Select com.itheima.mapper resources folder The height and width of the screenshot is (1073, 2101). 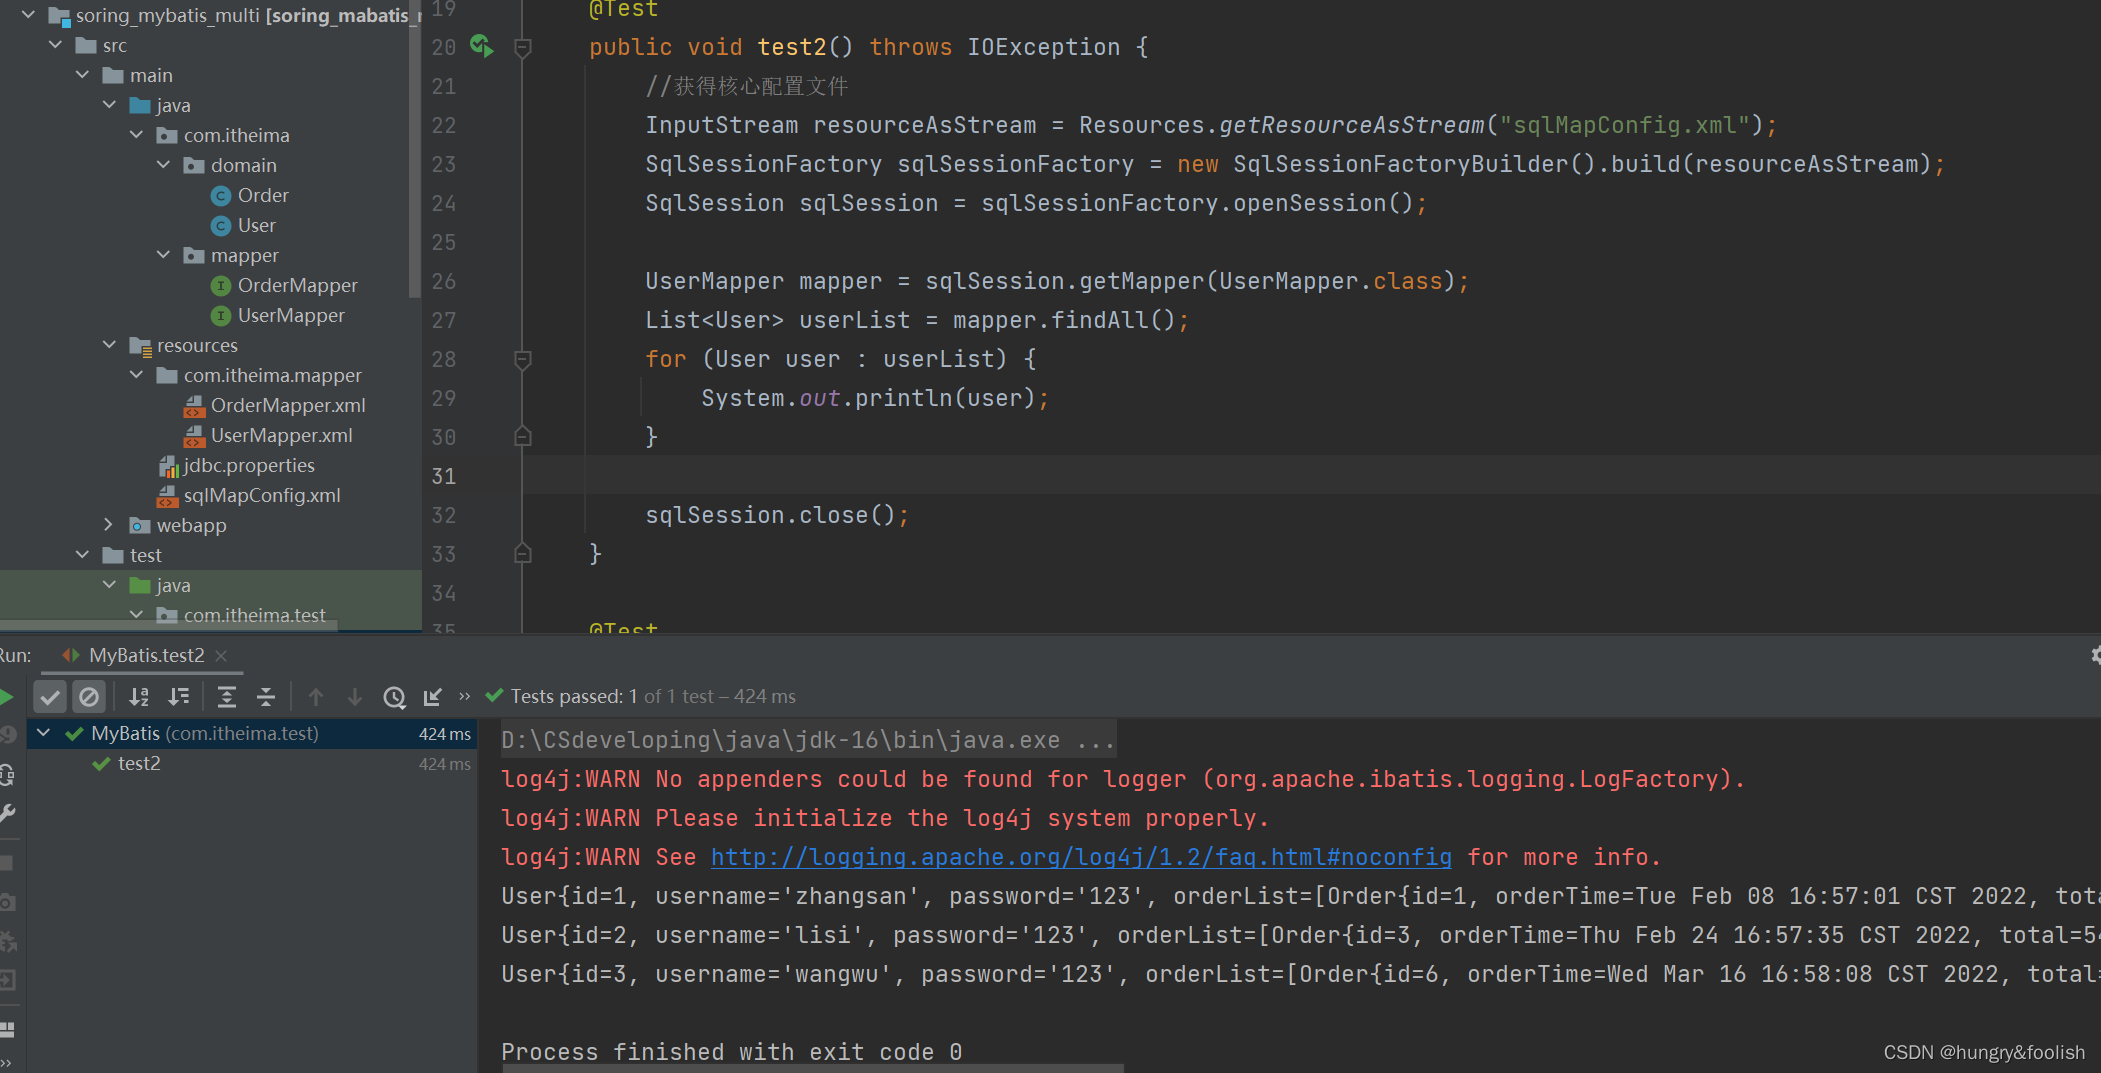273,375
